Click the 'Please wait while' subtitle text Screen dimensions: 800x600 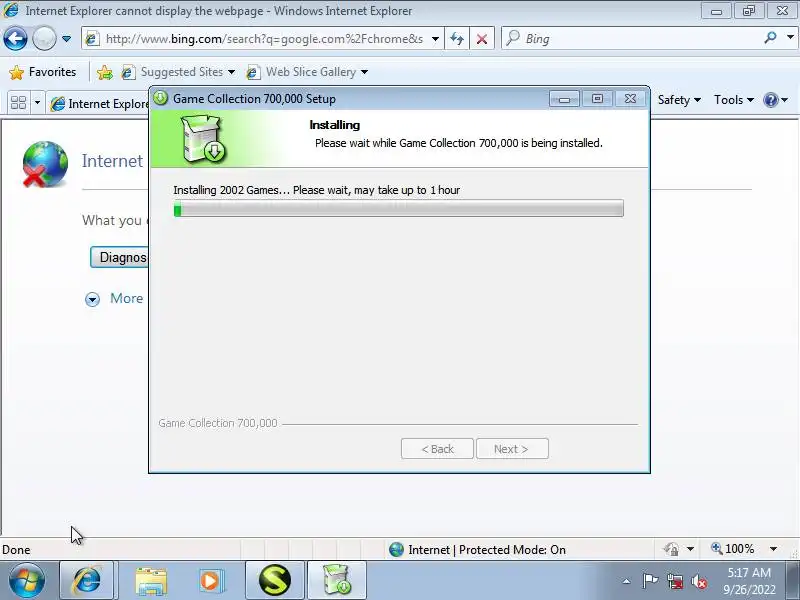(x=458, y=143)
